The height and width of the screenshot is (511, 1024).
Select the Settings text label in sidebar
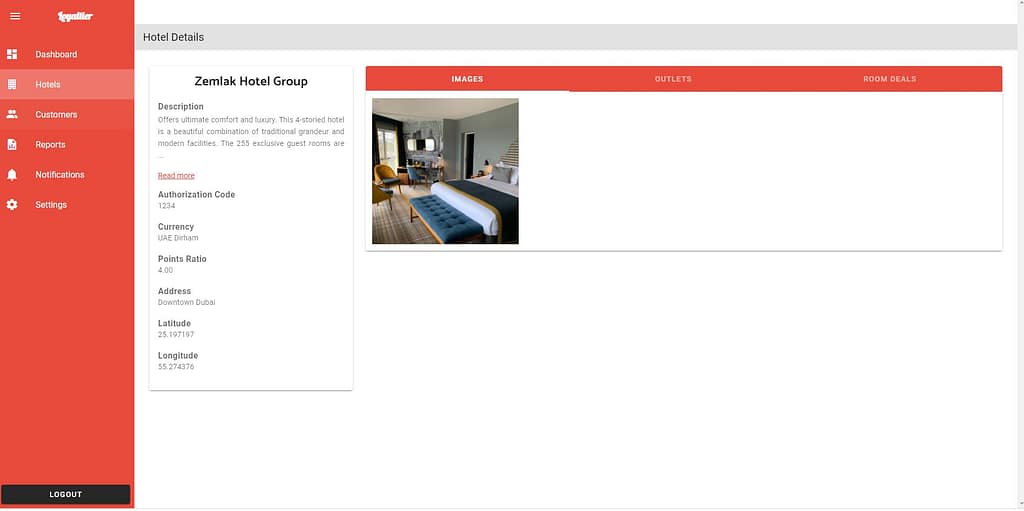pyautogui.click(x=51, y=204)
